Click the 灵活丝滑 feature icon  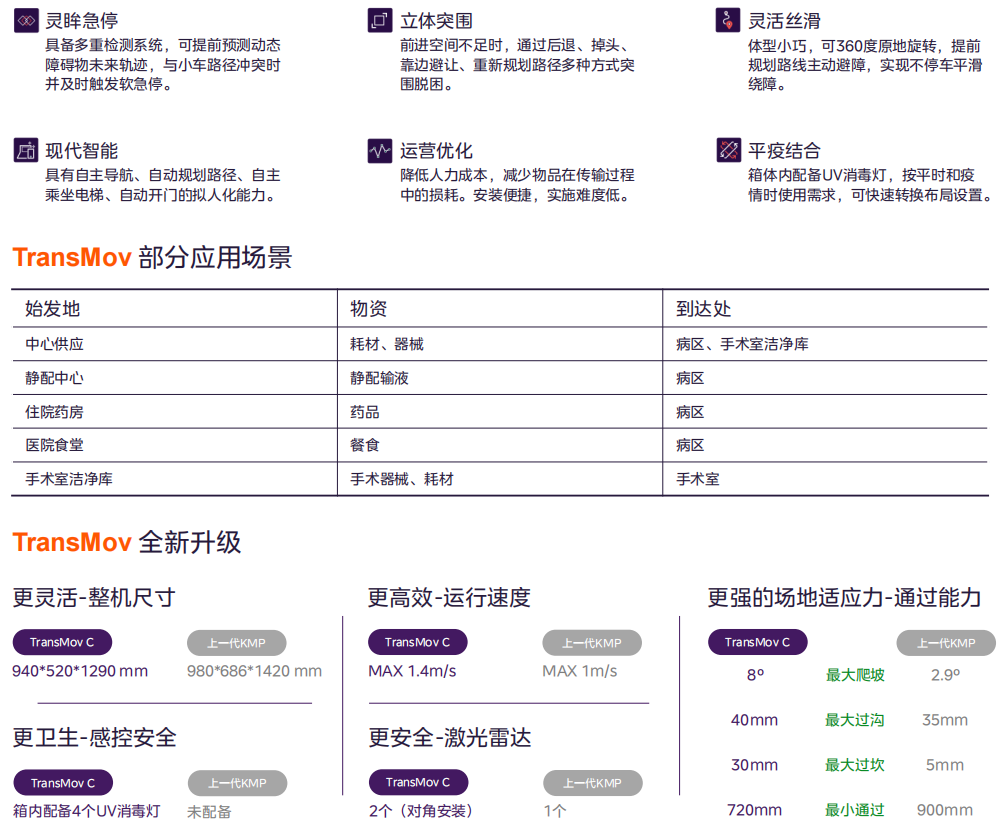coord(728,20)
